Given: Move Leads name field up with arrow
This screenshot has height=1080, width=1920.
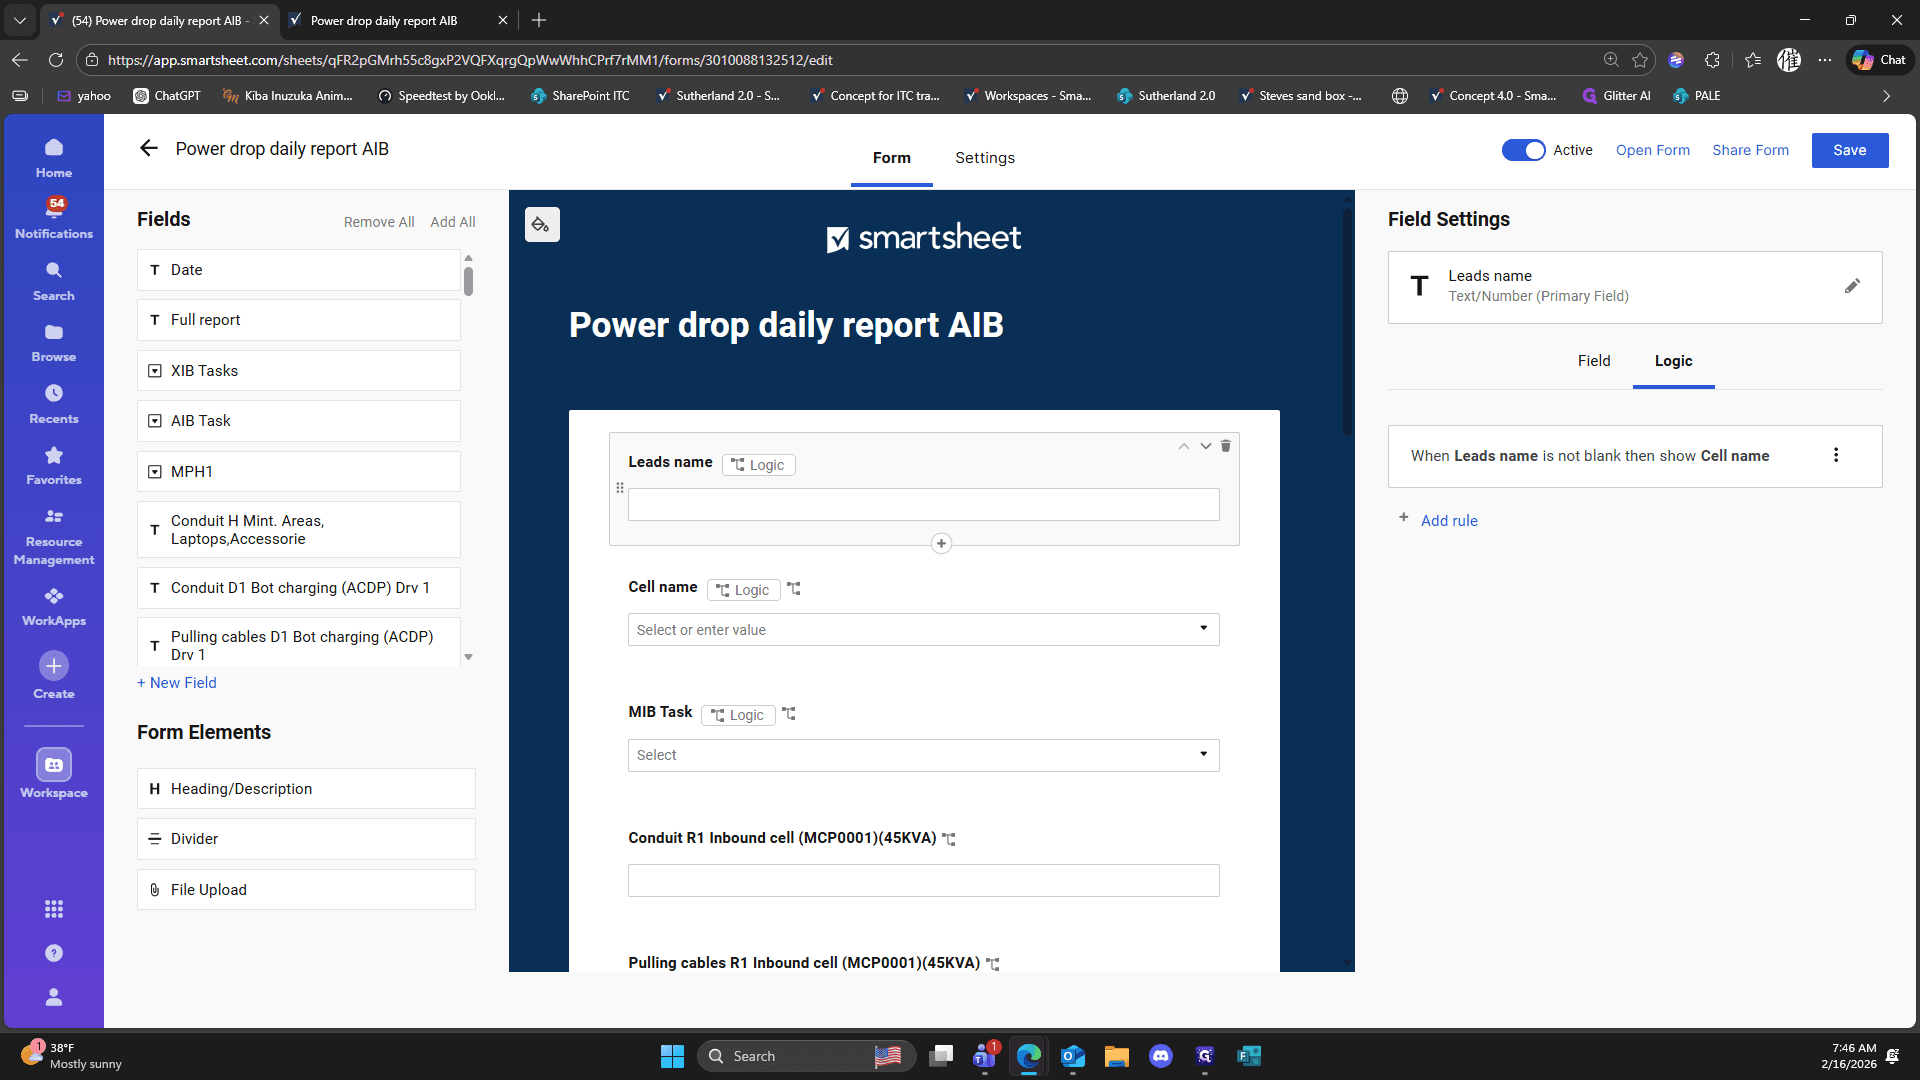Looking at the screenshot, I should [1184, 446].
